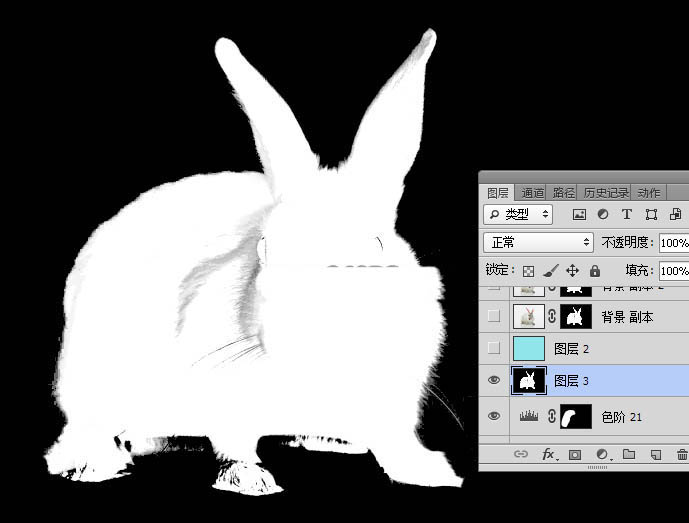
Task: Show the 图层 2 layer
Action: coord(494,348)
